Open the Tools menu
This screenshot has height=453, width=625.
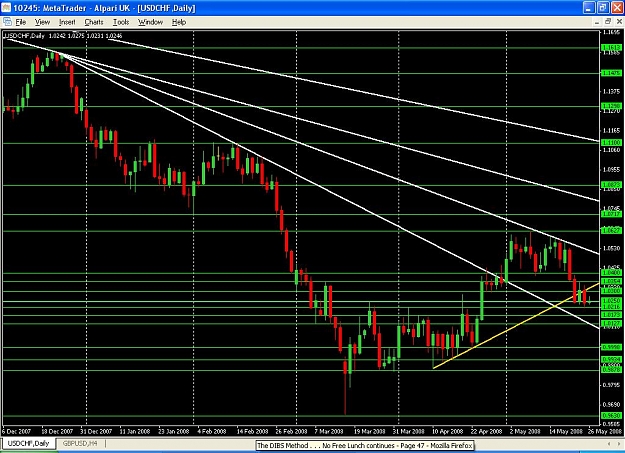[121, 22]
